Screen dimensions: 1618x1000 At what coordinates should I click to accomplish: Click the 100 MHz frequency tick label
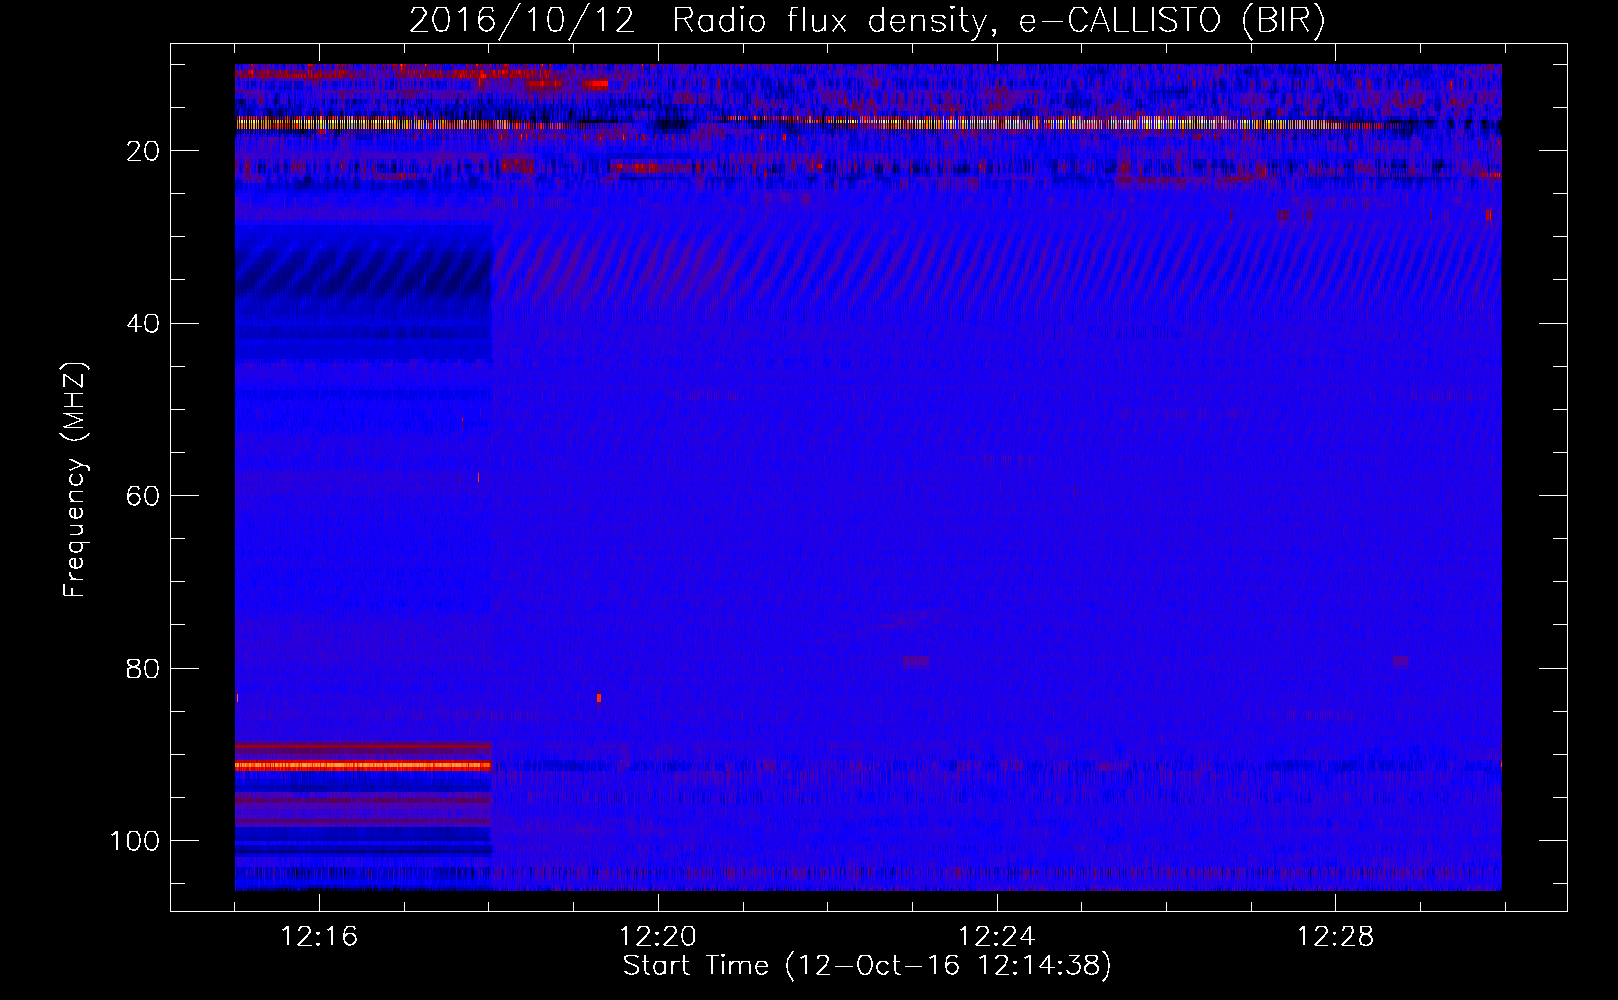pyautogui.click(x=135, y=841)
